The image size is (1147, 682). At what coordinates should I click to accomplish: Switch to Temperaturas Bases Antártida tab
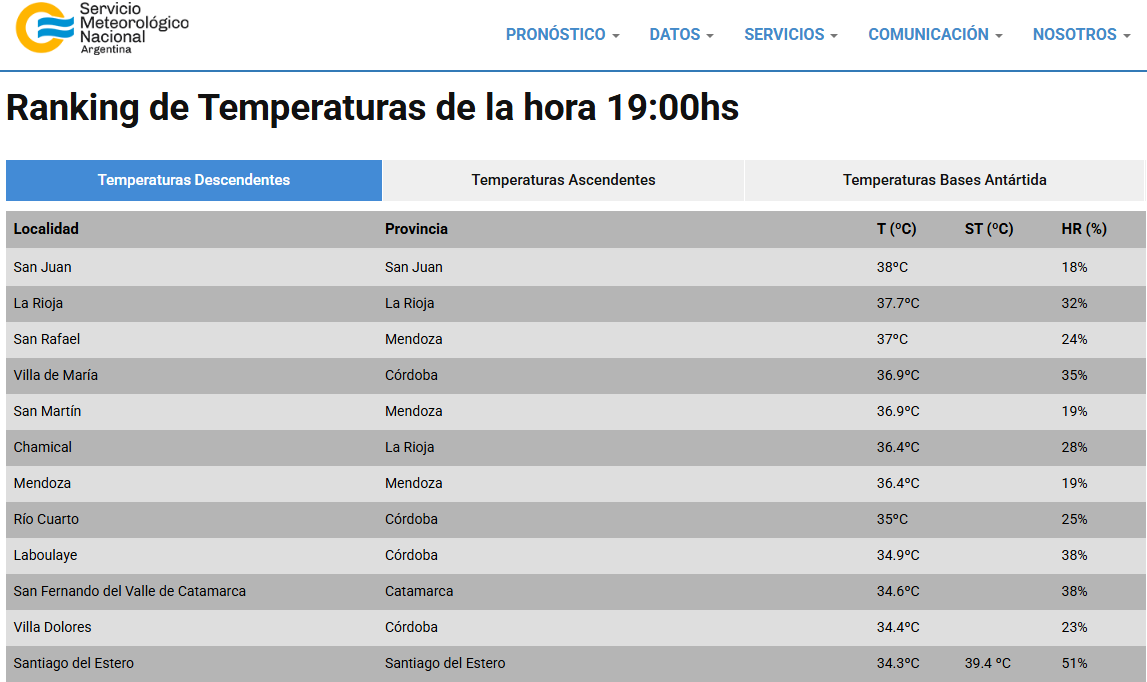(x=944, y=180)
